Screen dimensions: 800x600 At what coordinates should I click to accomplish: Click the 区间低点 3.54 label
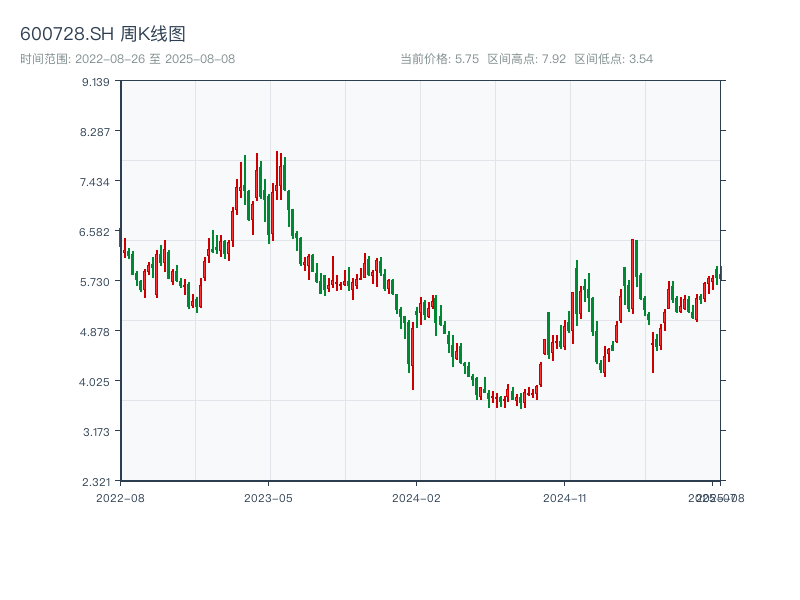tap(613, 59)
